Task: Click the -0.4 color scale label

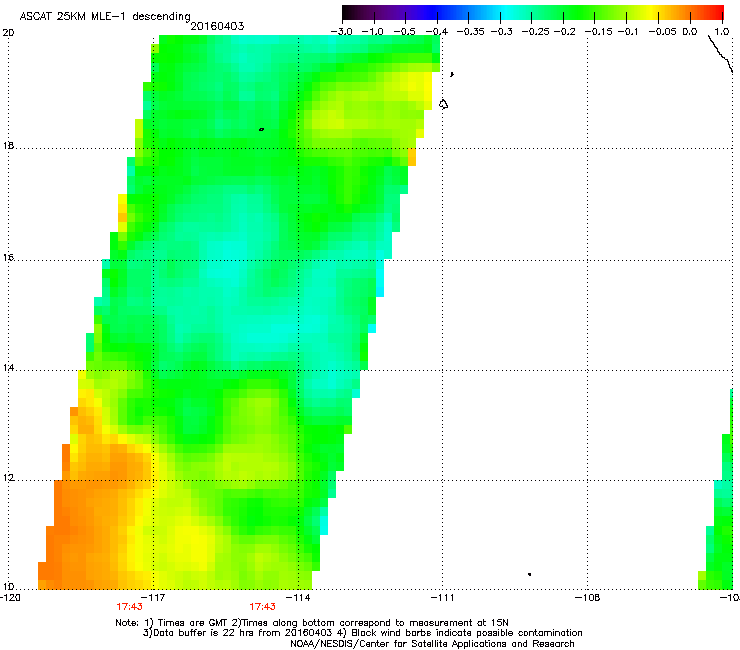Action: pyautogui.click(x=437, y=32)
